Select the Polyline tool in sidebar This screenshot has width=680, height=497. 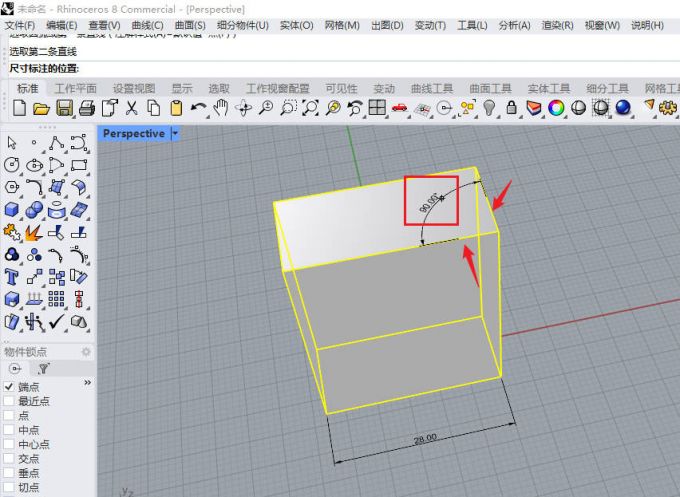(x=56, y=142)
